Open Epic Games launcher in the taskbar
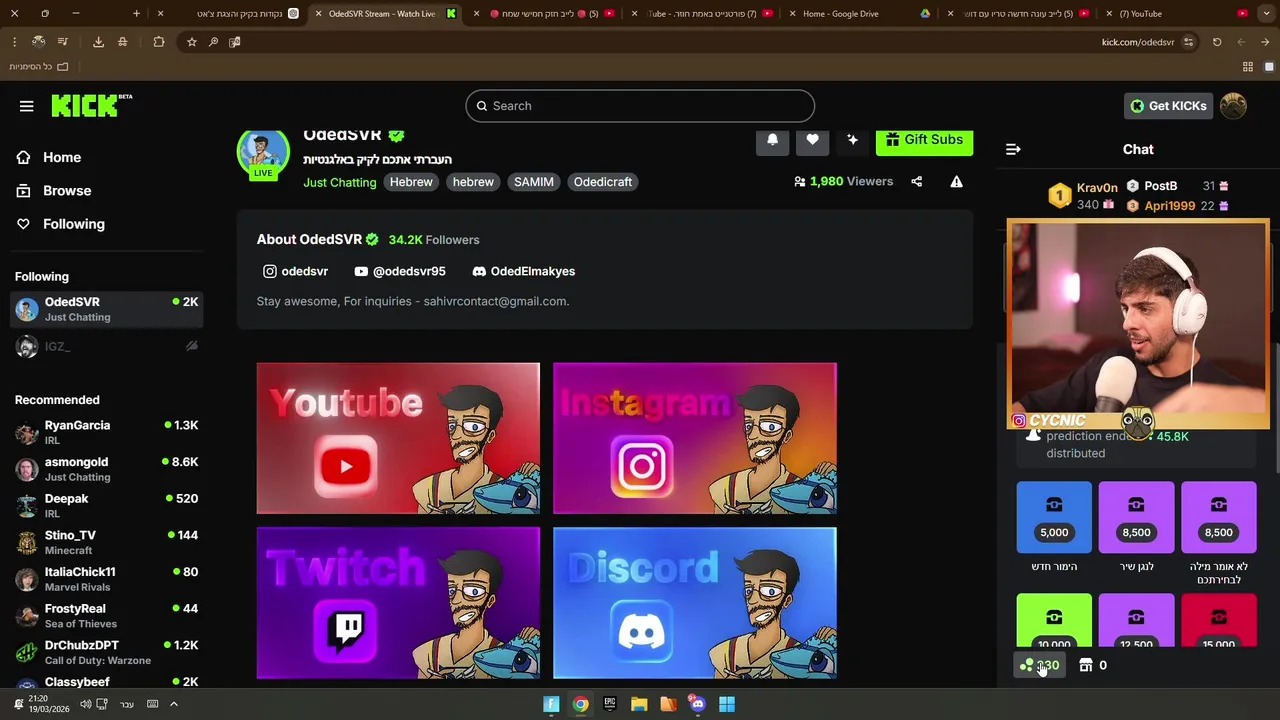Screen dimensions: 1280x720 (610, 704)
